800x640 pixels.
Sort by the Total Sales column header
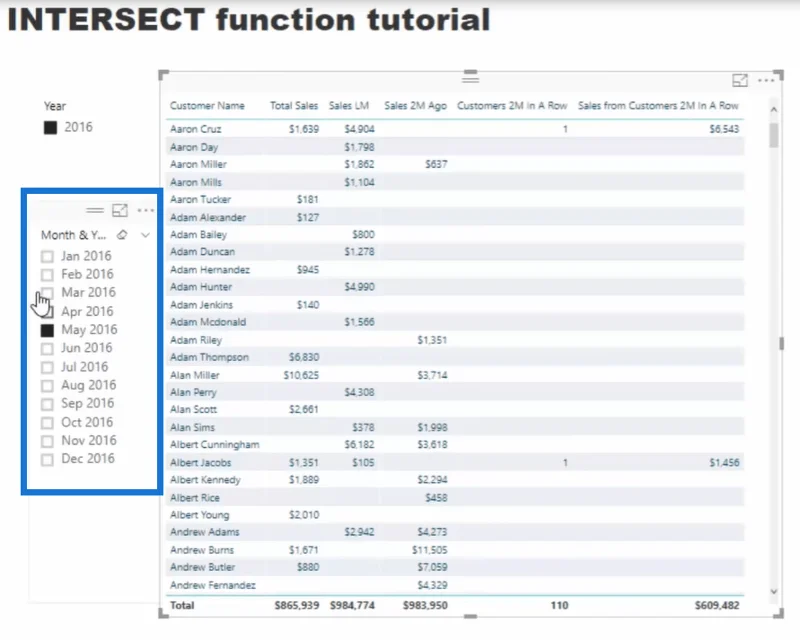[x=294, y=106]
